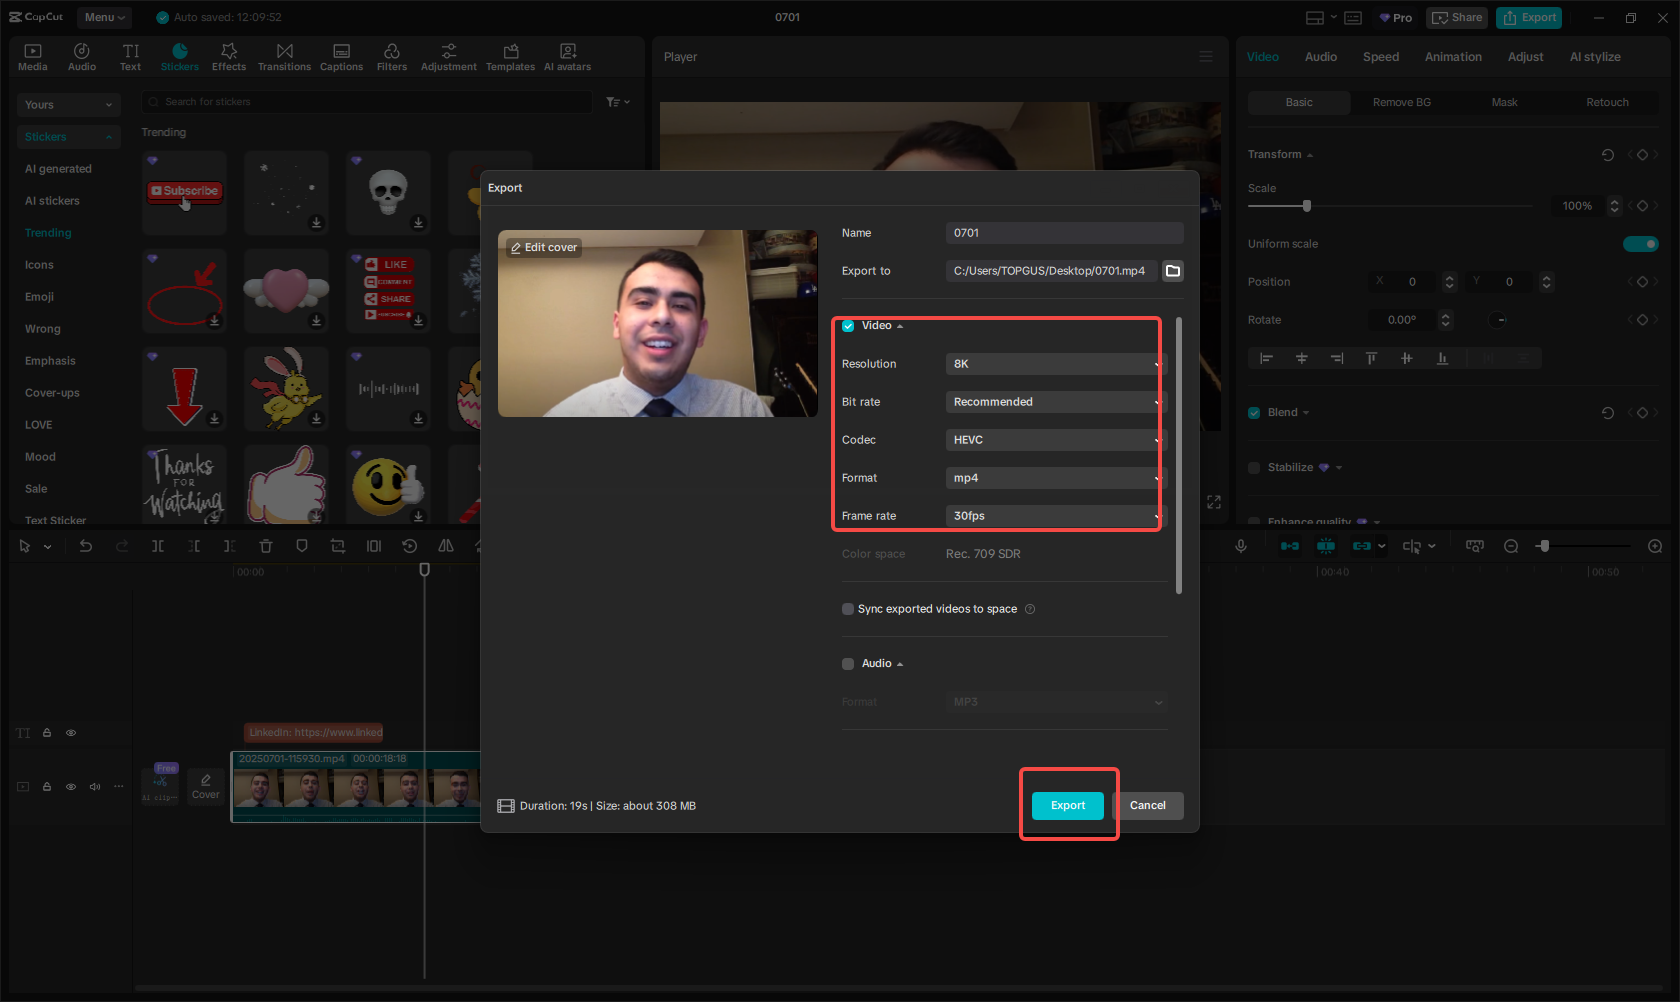The image size is (1680, 1002).
Task: Zoom out the timeline with minus icon
Action: click(x=1511, y=546)
